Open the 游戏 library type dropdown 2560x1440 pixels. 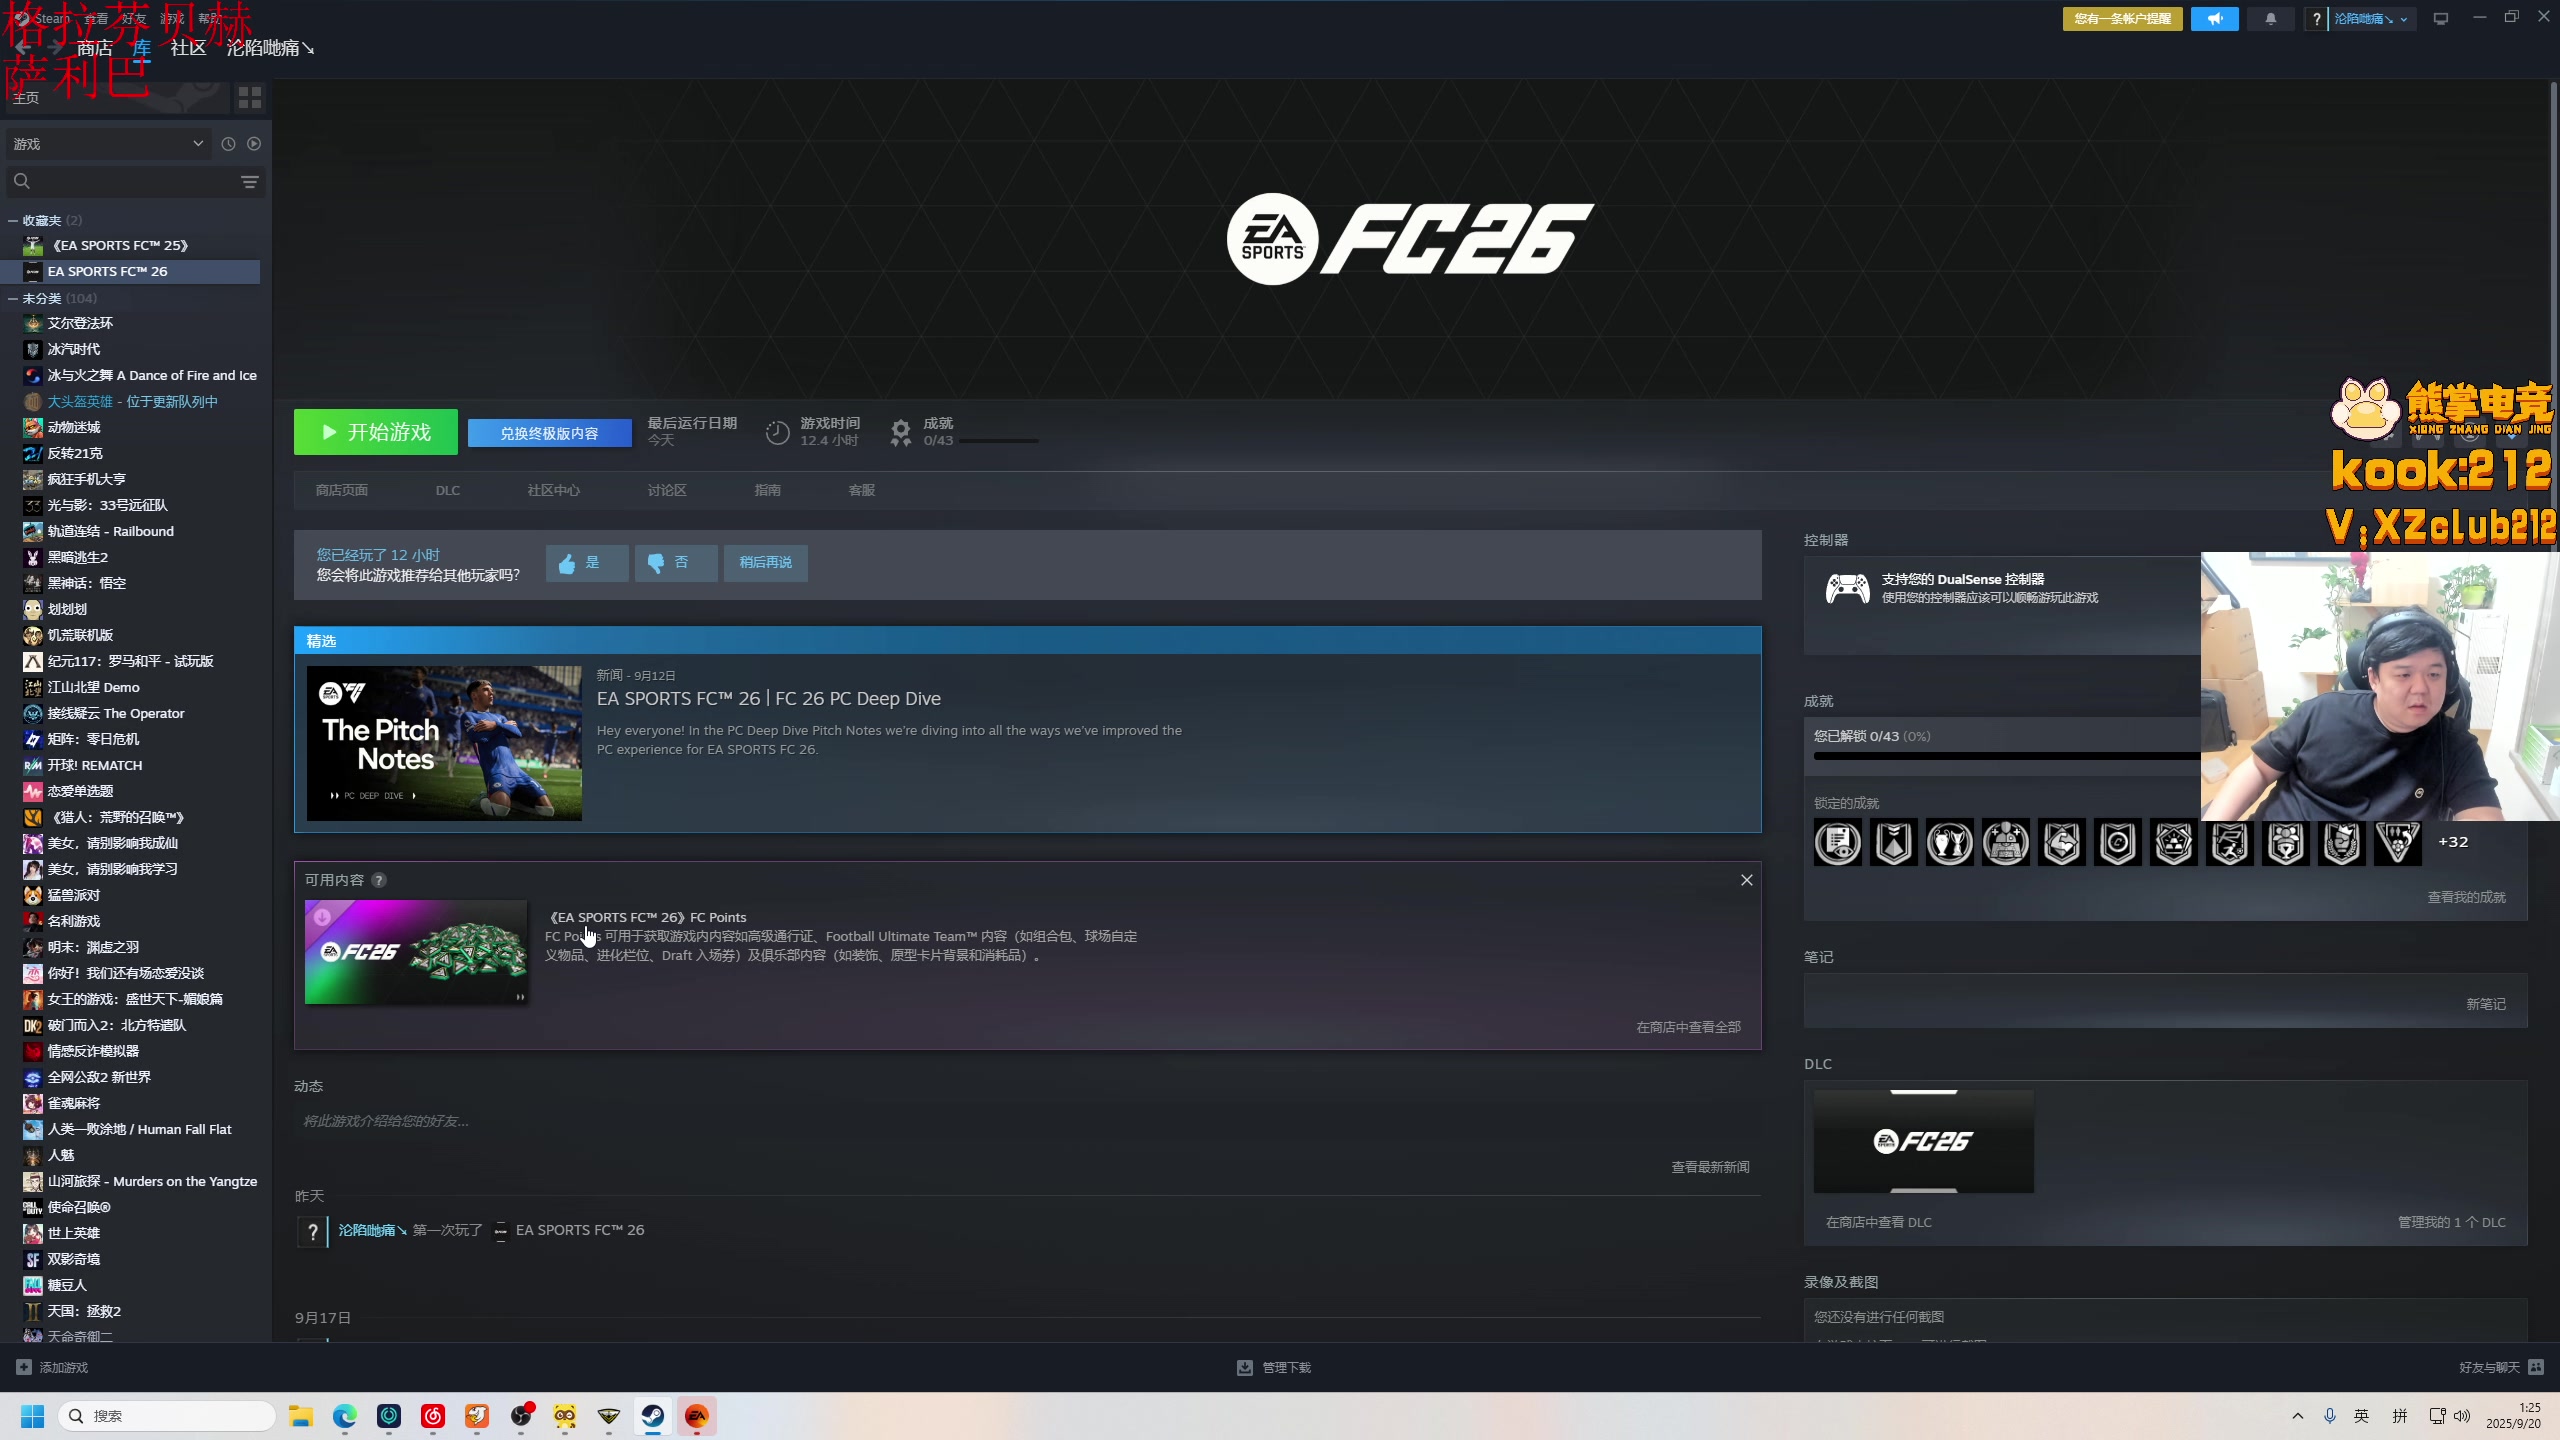tap(108, 144)
